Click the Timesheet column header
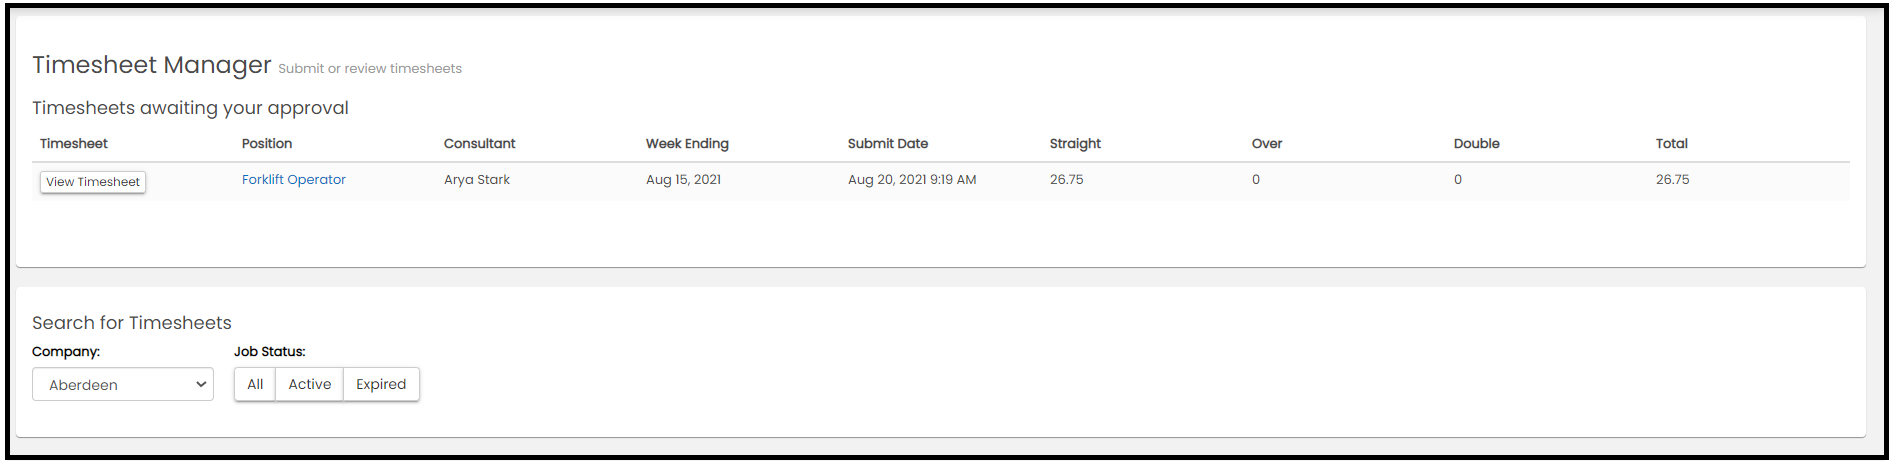The height and width of the screenshot is (461, 1890). click(74, 144)
